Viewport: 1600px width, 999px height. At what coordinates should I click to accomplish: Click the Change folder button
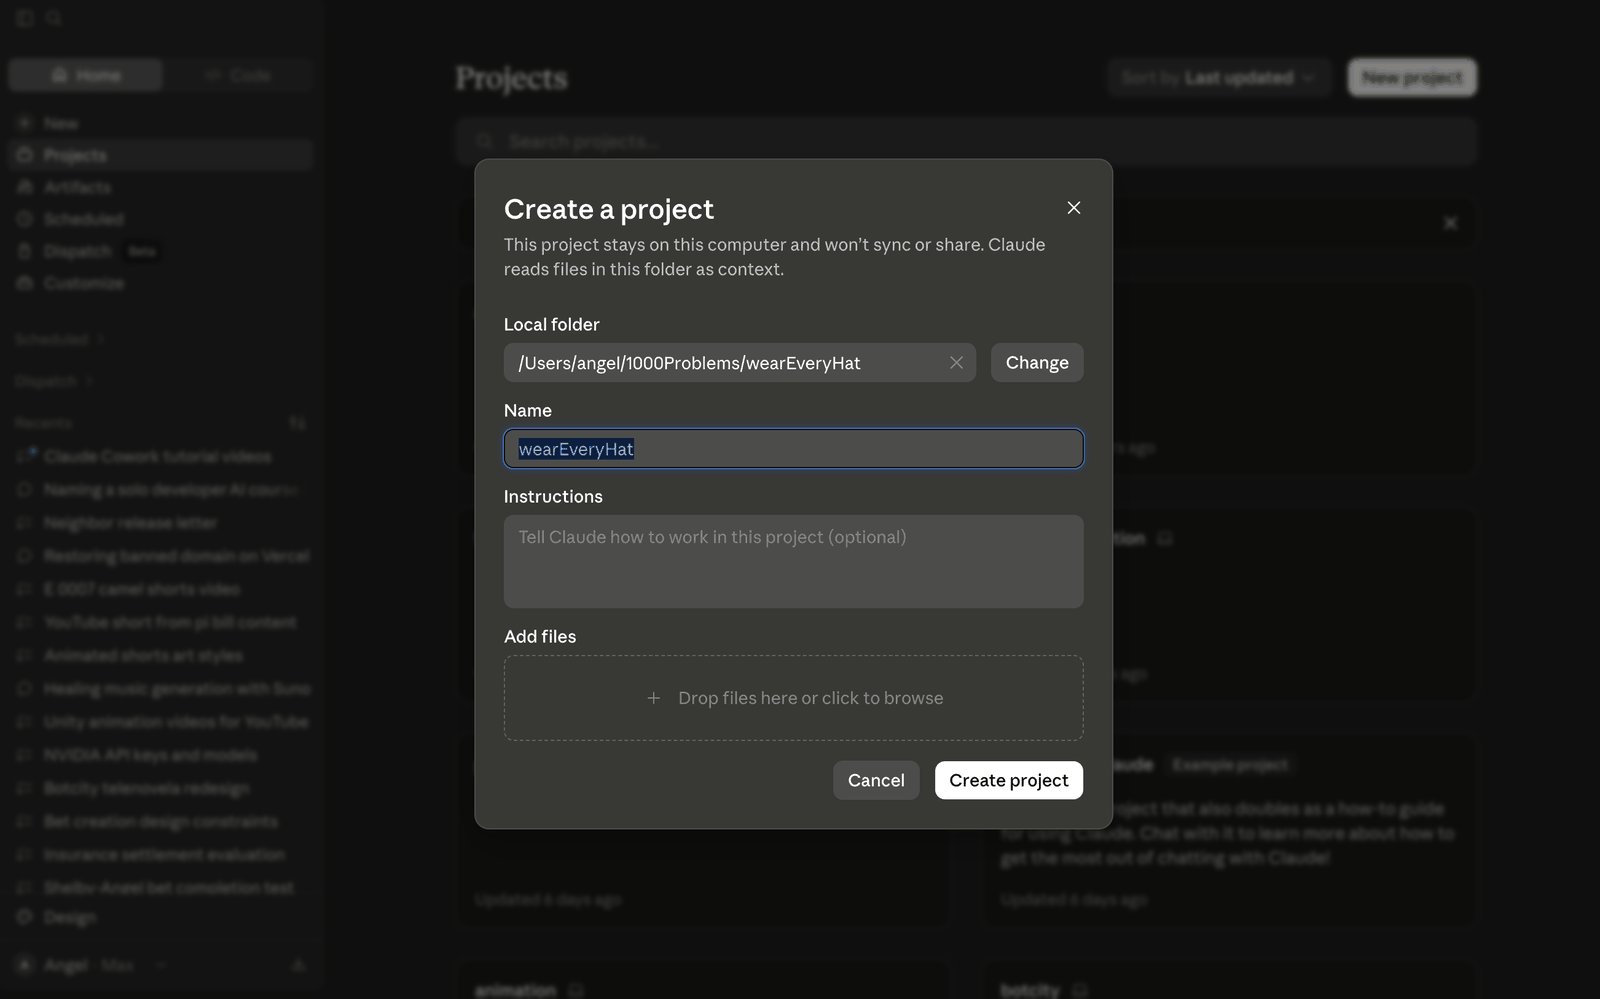click(1037, 363)
